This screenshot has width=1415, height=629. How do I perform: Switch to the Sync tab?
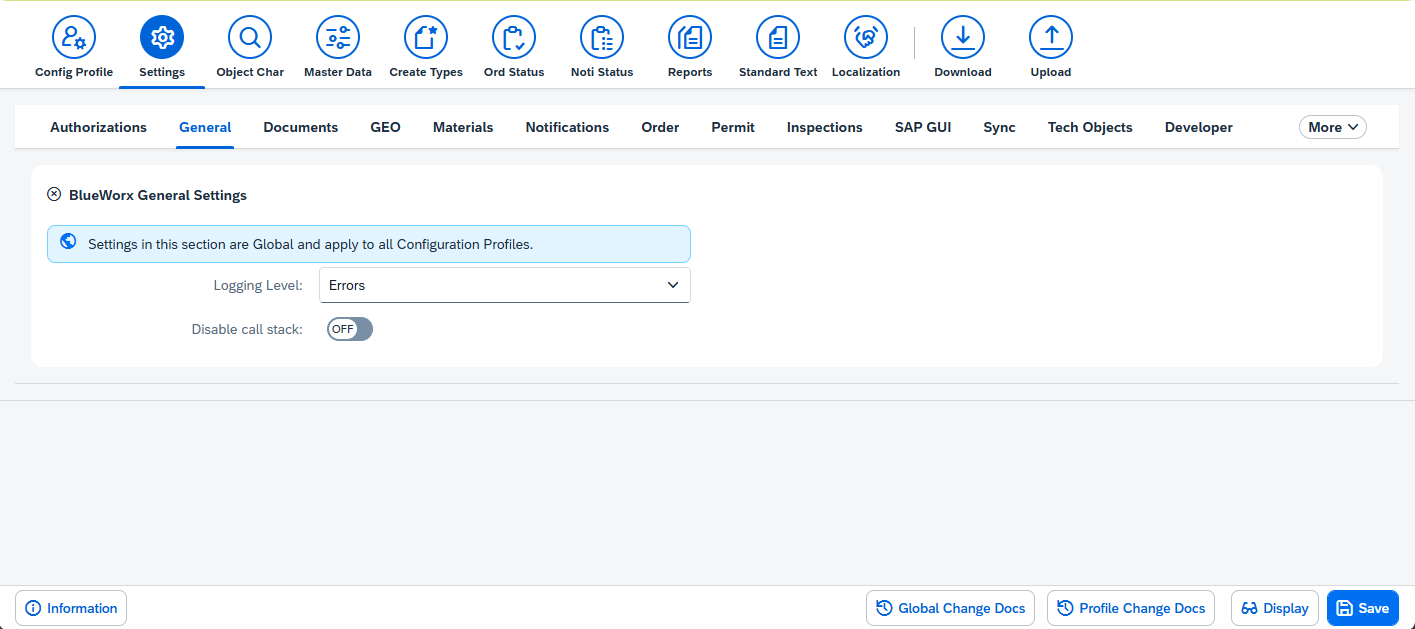(1000, 127)
